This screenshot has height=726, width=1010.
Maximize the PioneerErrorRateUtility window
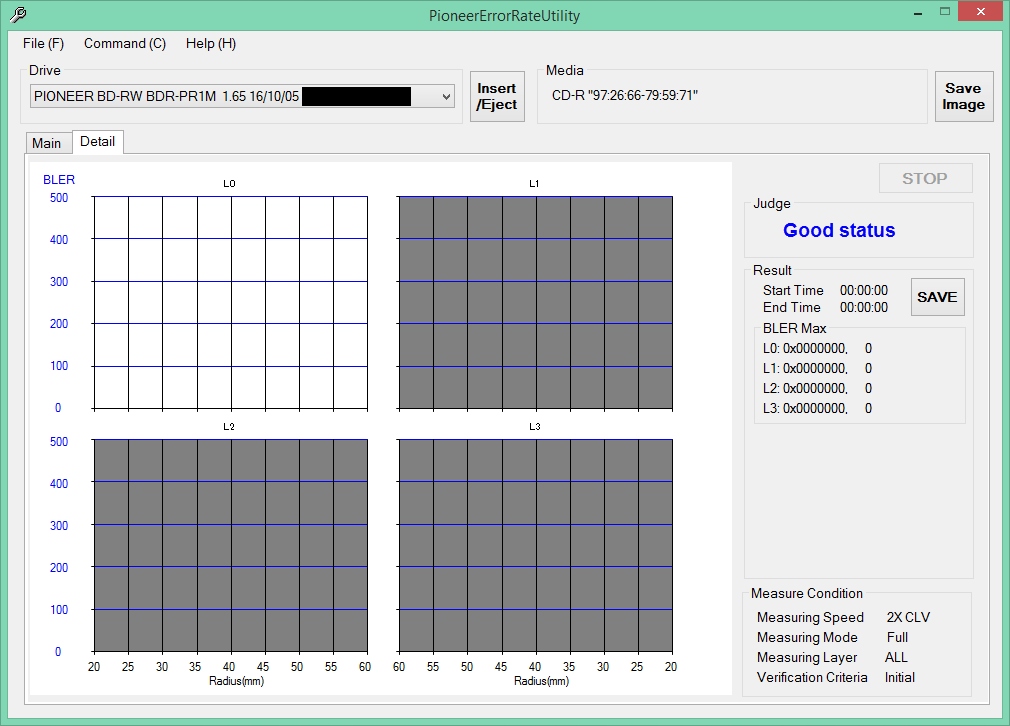(943, 12)
